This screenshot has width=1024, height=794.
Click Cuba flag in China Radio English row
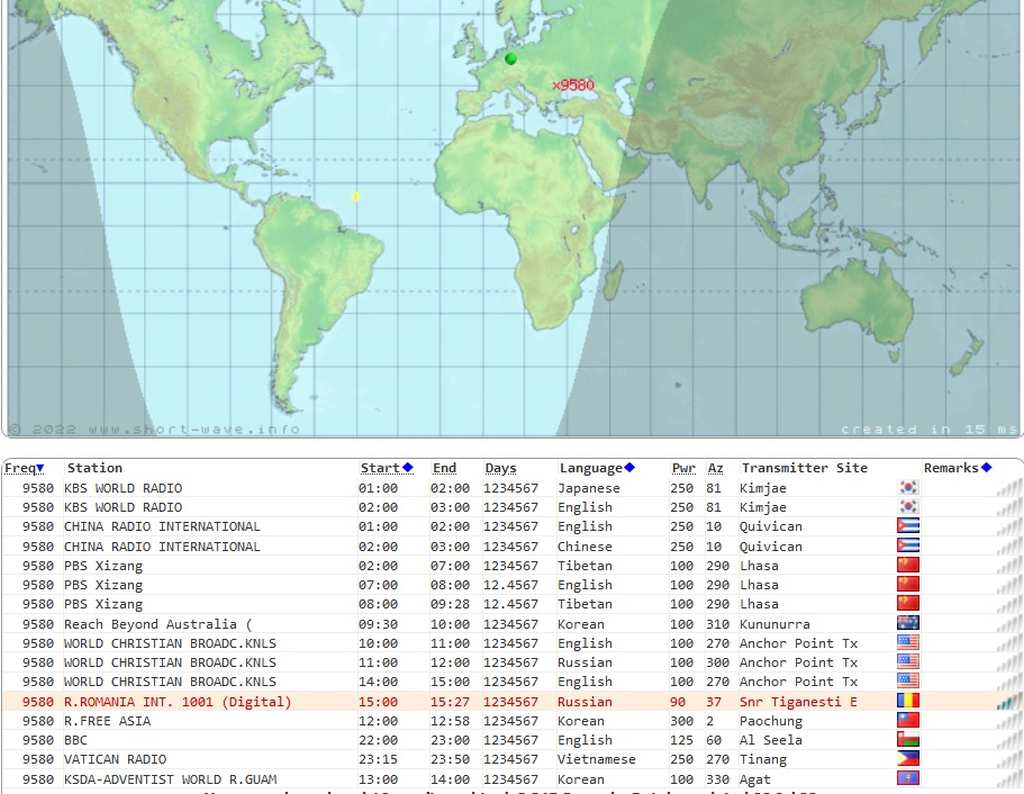(x=908, y=526)
